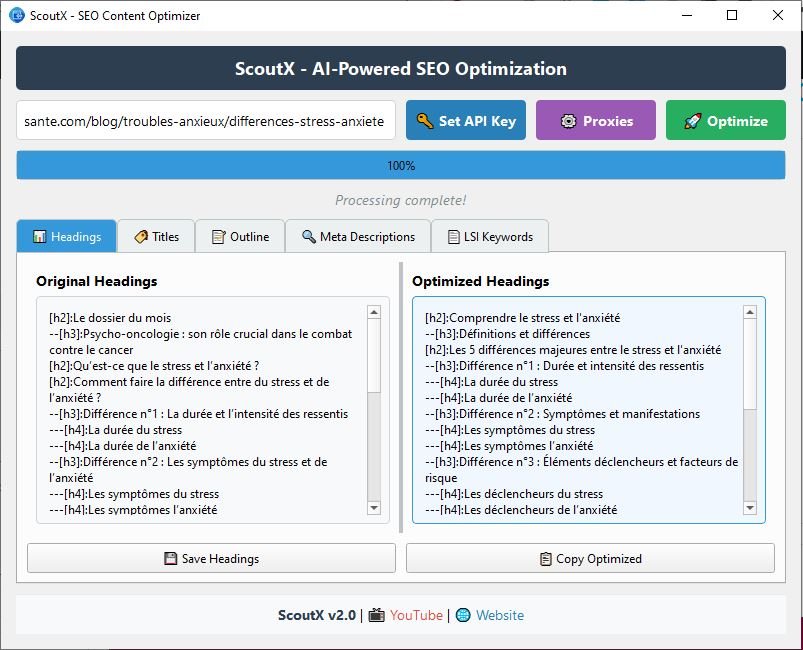This screenshot has height=650, width=803.
Task: Click '[h2]:Qu'est-ce que le stress et l'anxiété ?' line
Action: click(154, 366)
